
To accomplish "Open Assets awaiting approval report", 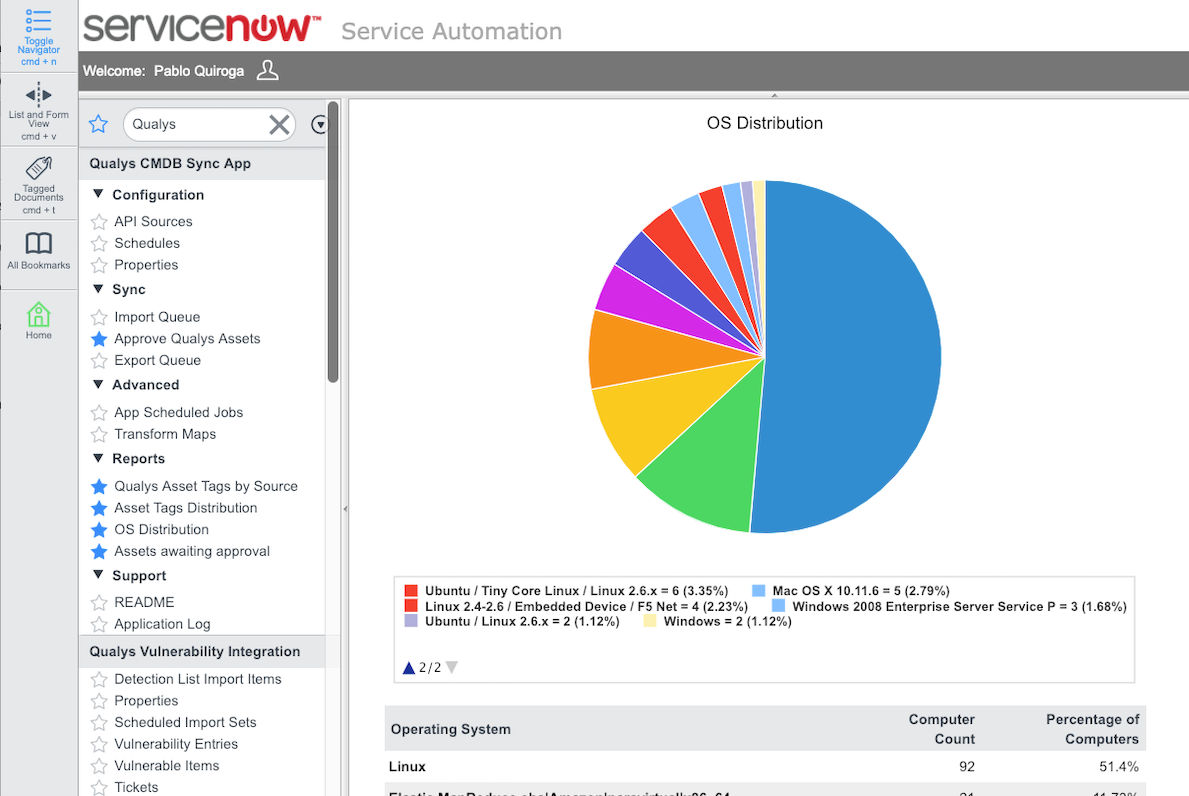I will [192, 552].
